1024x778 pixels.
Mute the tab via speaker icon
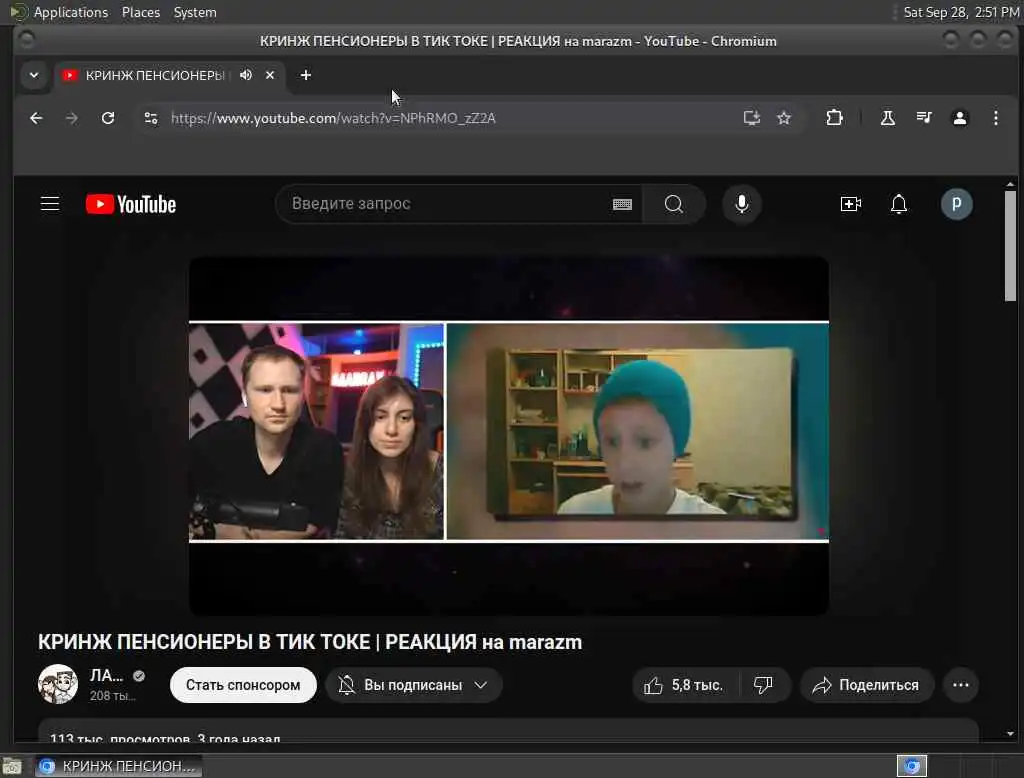click(246, 75)
